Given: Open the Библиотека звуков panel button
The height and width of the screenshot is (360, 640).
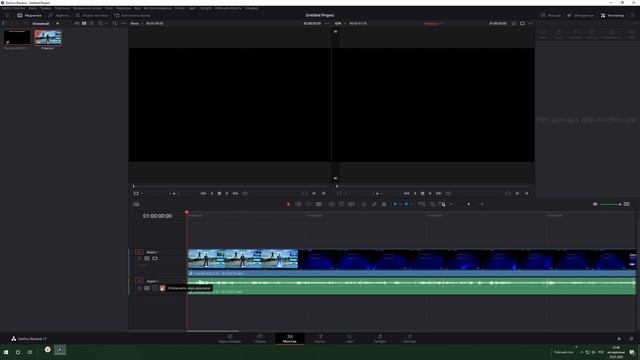Looking at the screenshot, I should coord(132,16).
